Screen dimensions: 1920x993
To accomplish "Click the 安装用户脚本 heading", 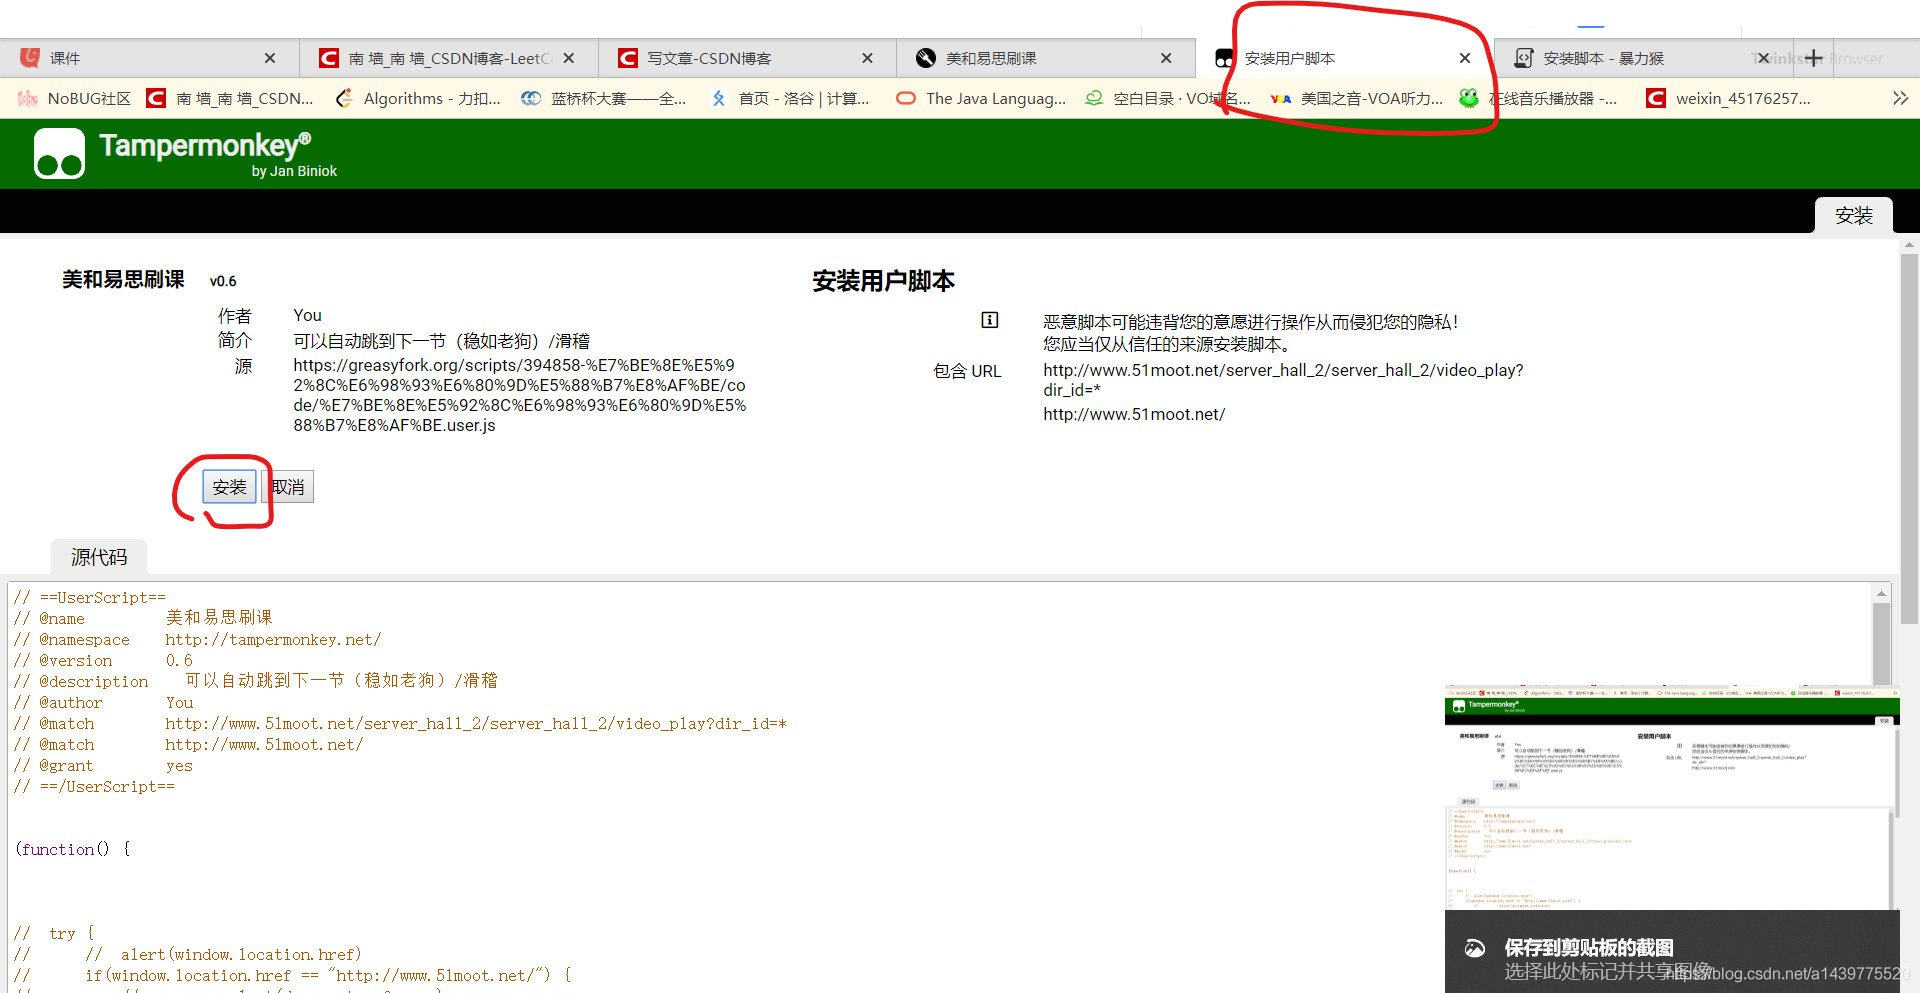I will (x=883, y=281).
